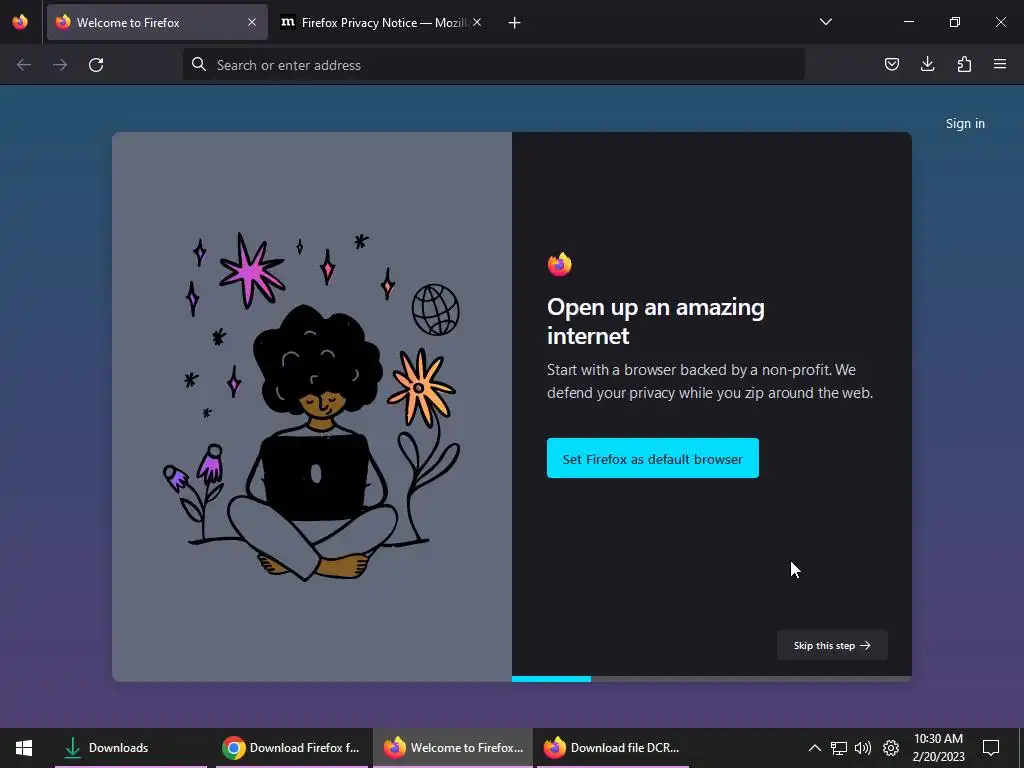Switch to the Firefox Privacy Notice tab
The image size is (1024, 768).
tap(382, 22)
